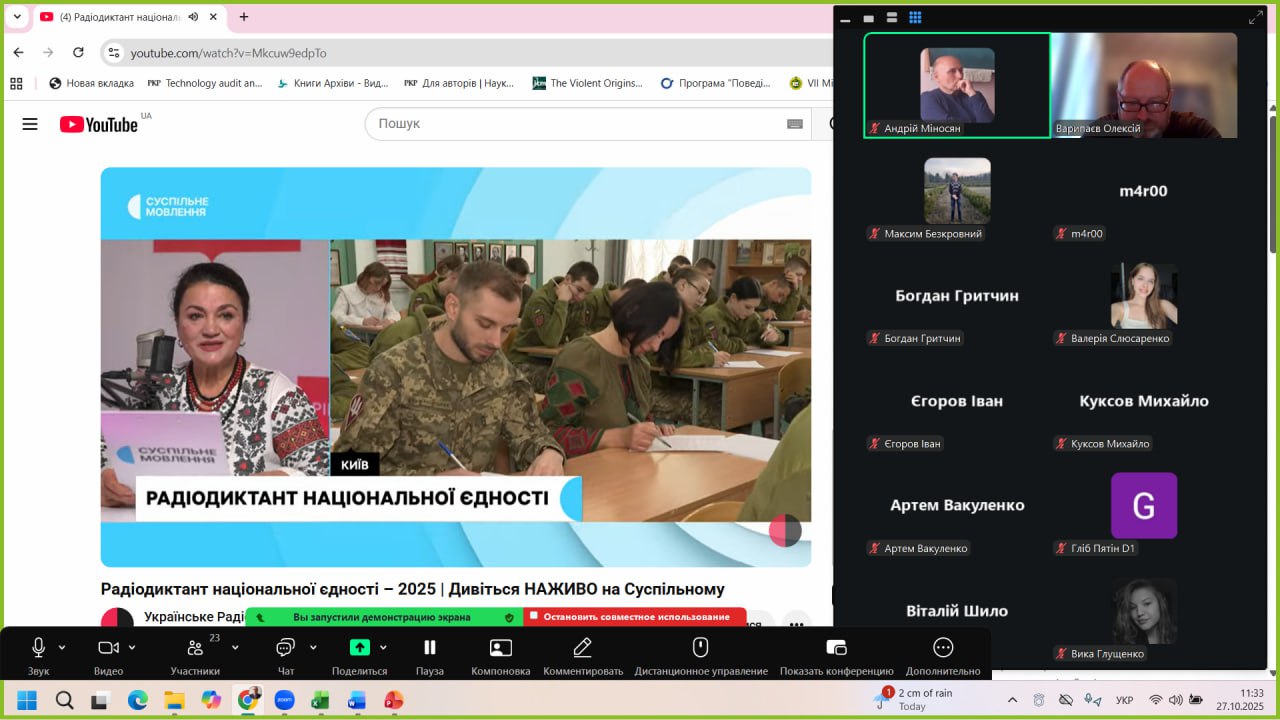Switch video panel to grid view icon
Screen dimensions: 1280x720
pyautogui.click(x=915, y=18)
